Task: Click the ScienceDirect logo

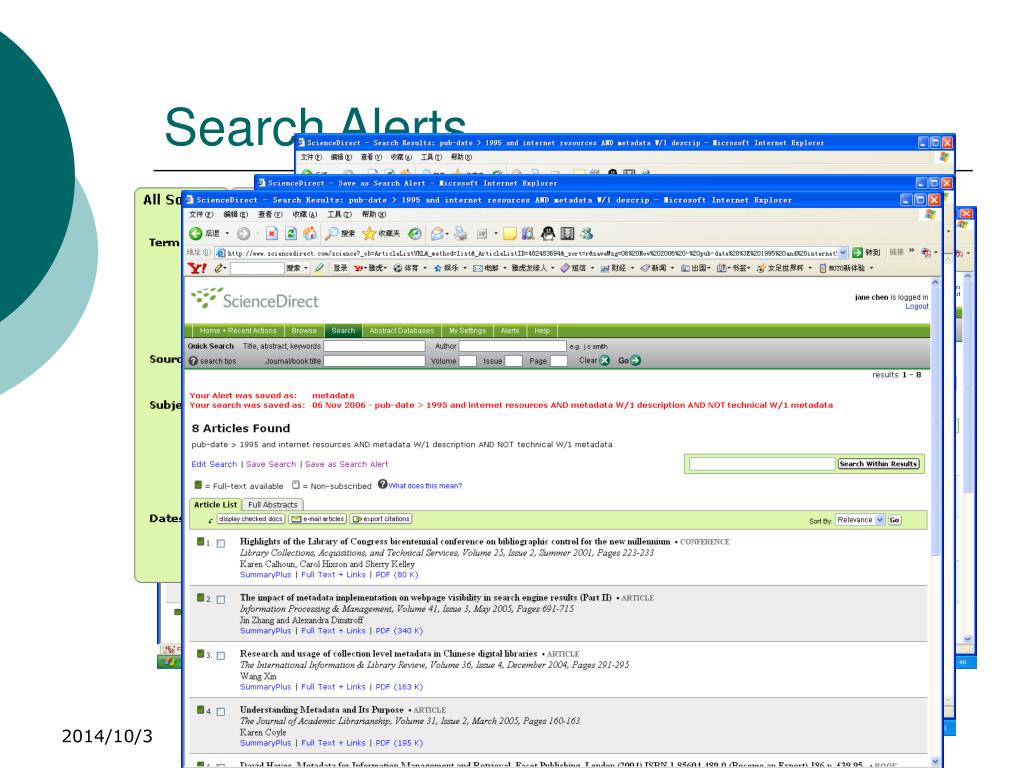Action: [255, 300]
